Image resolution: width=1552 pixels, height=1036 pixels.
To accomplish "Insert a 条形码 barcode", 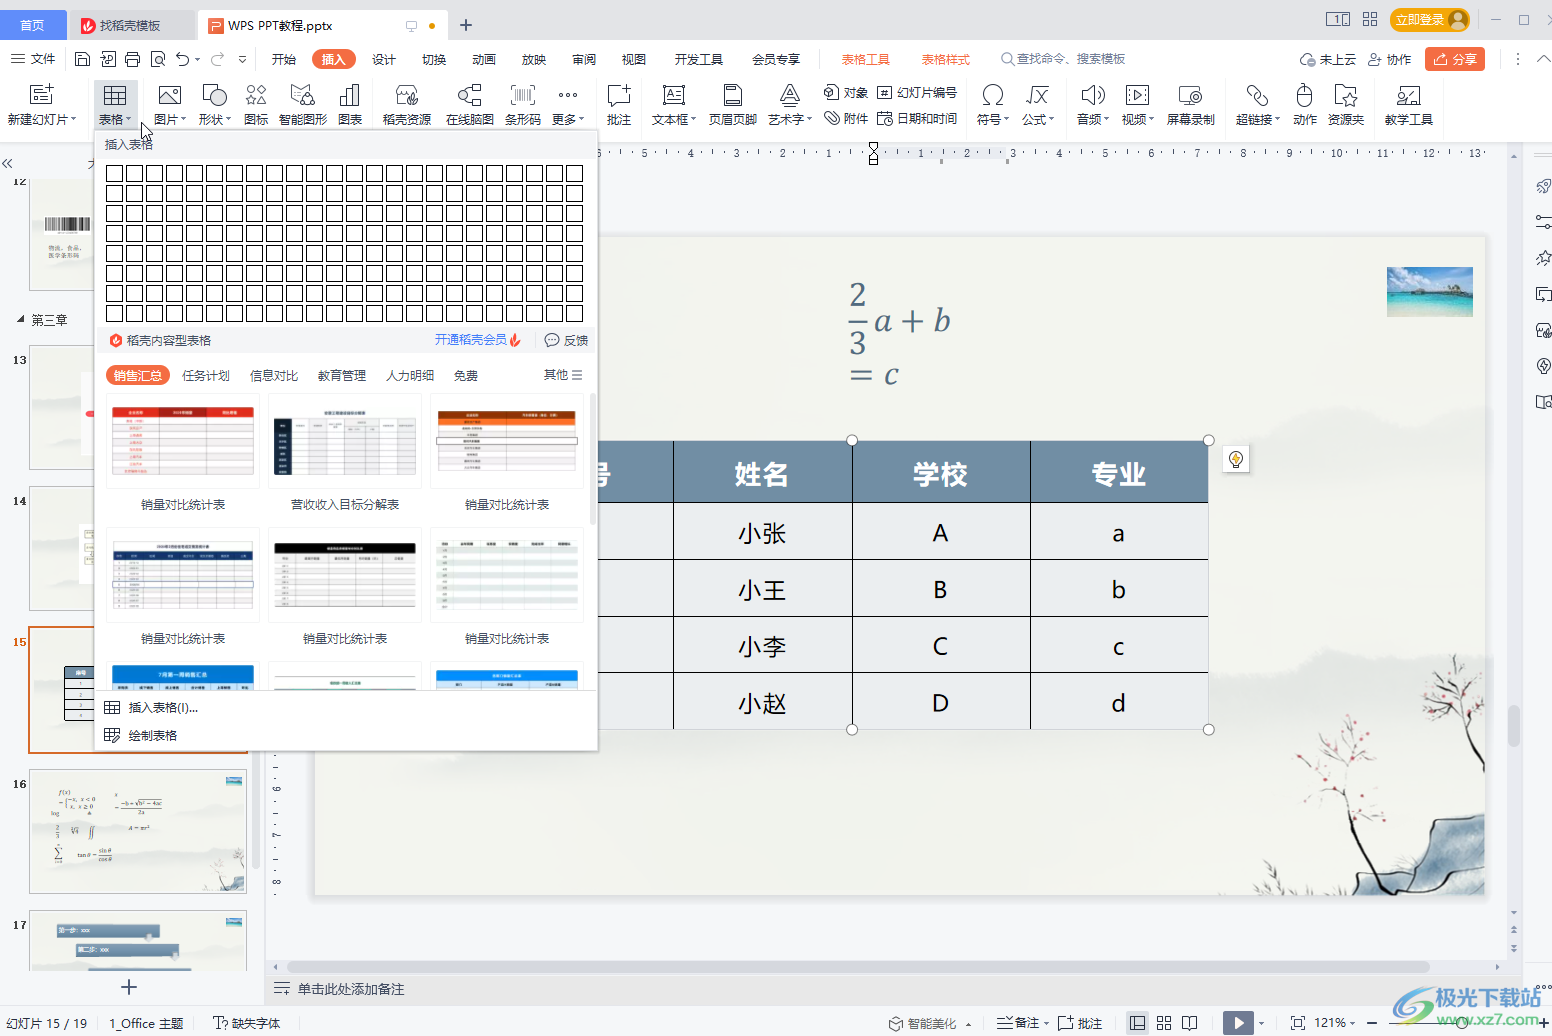I will [523, 104].
